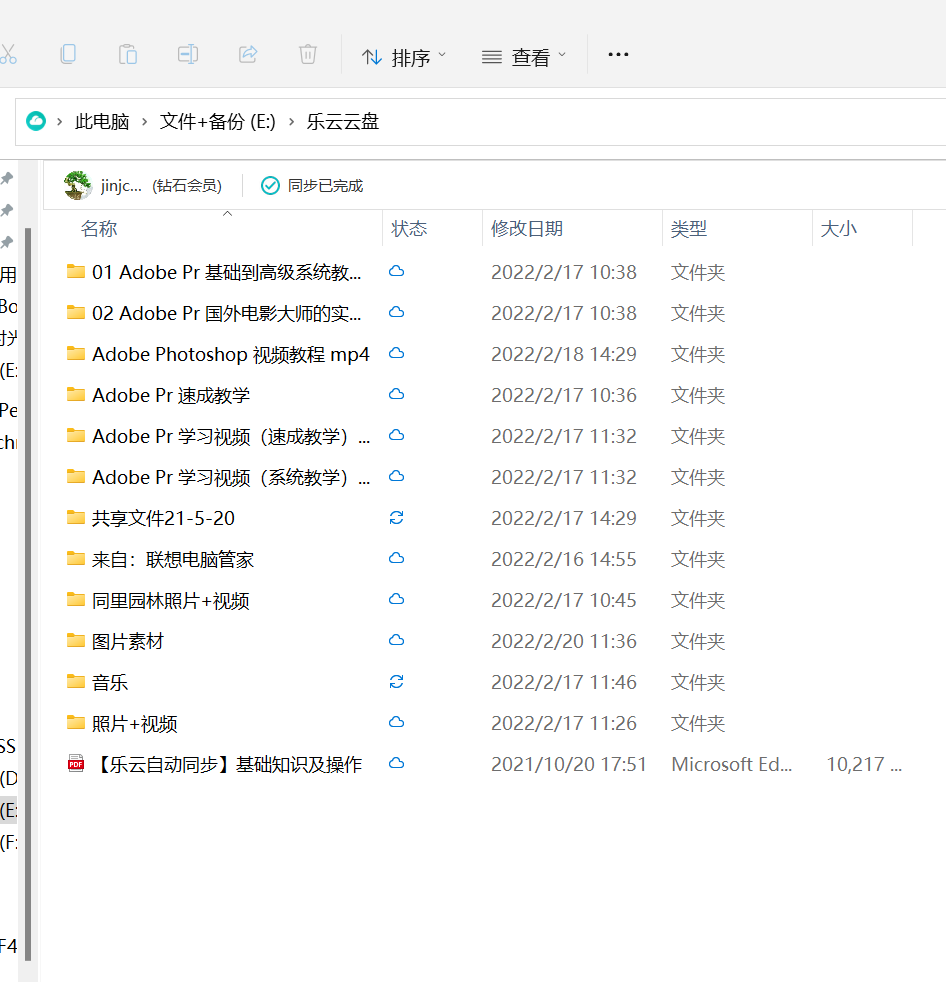Select the 照片+视频 folder
The image size is (946, 1008).
[x=134, y=723]
